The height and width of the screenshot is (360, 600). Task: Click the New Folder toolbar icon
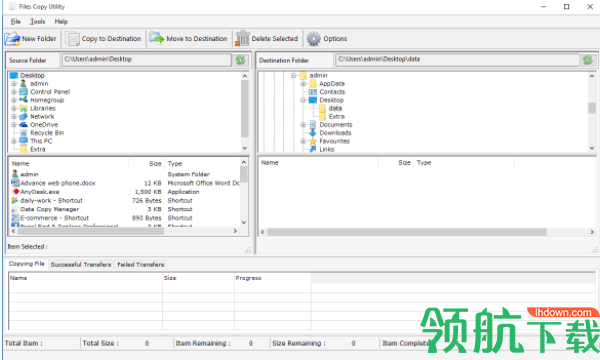tap(12, 39)
